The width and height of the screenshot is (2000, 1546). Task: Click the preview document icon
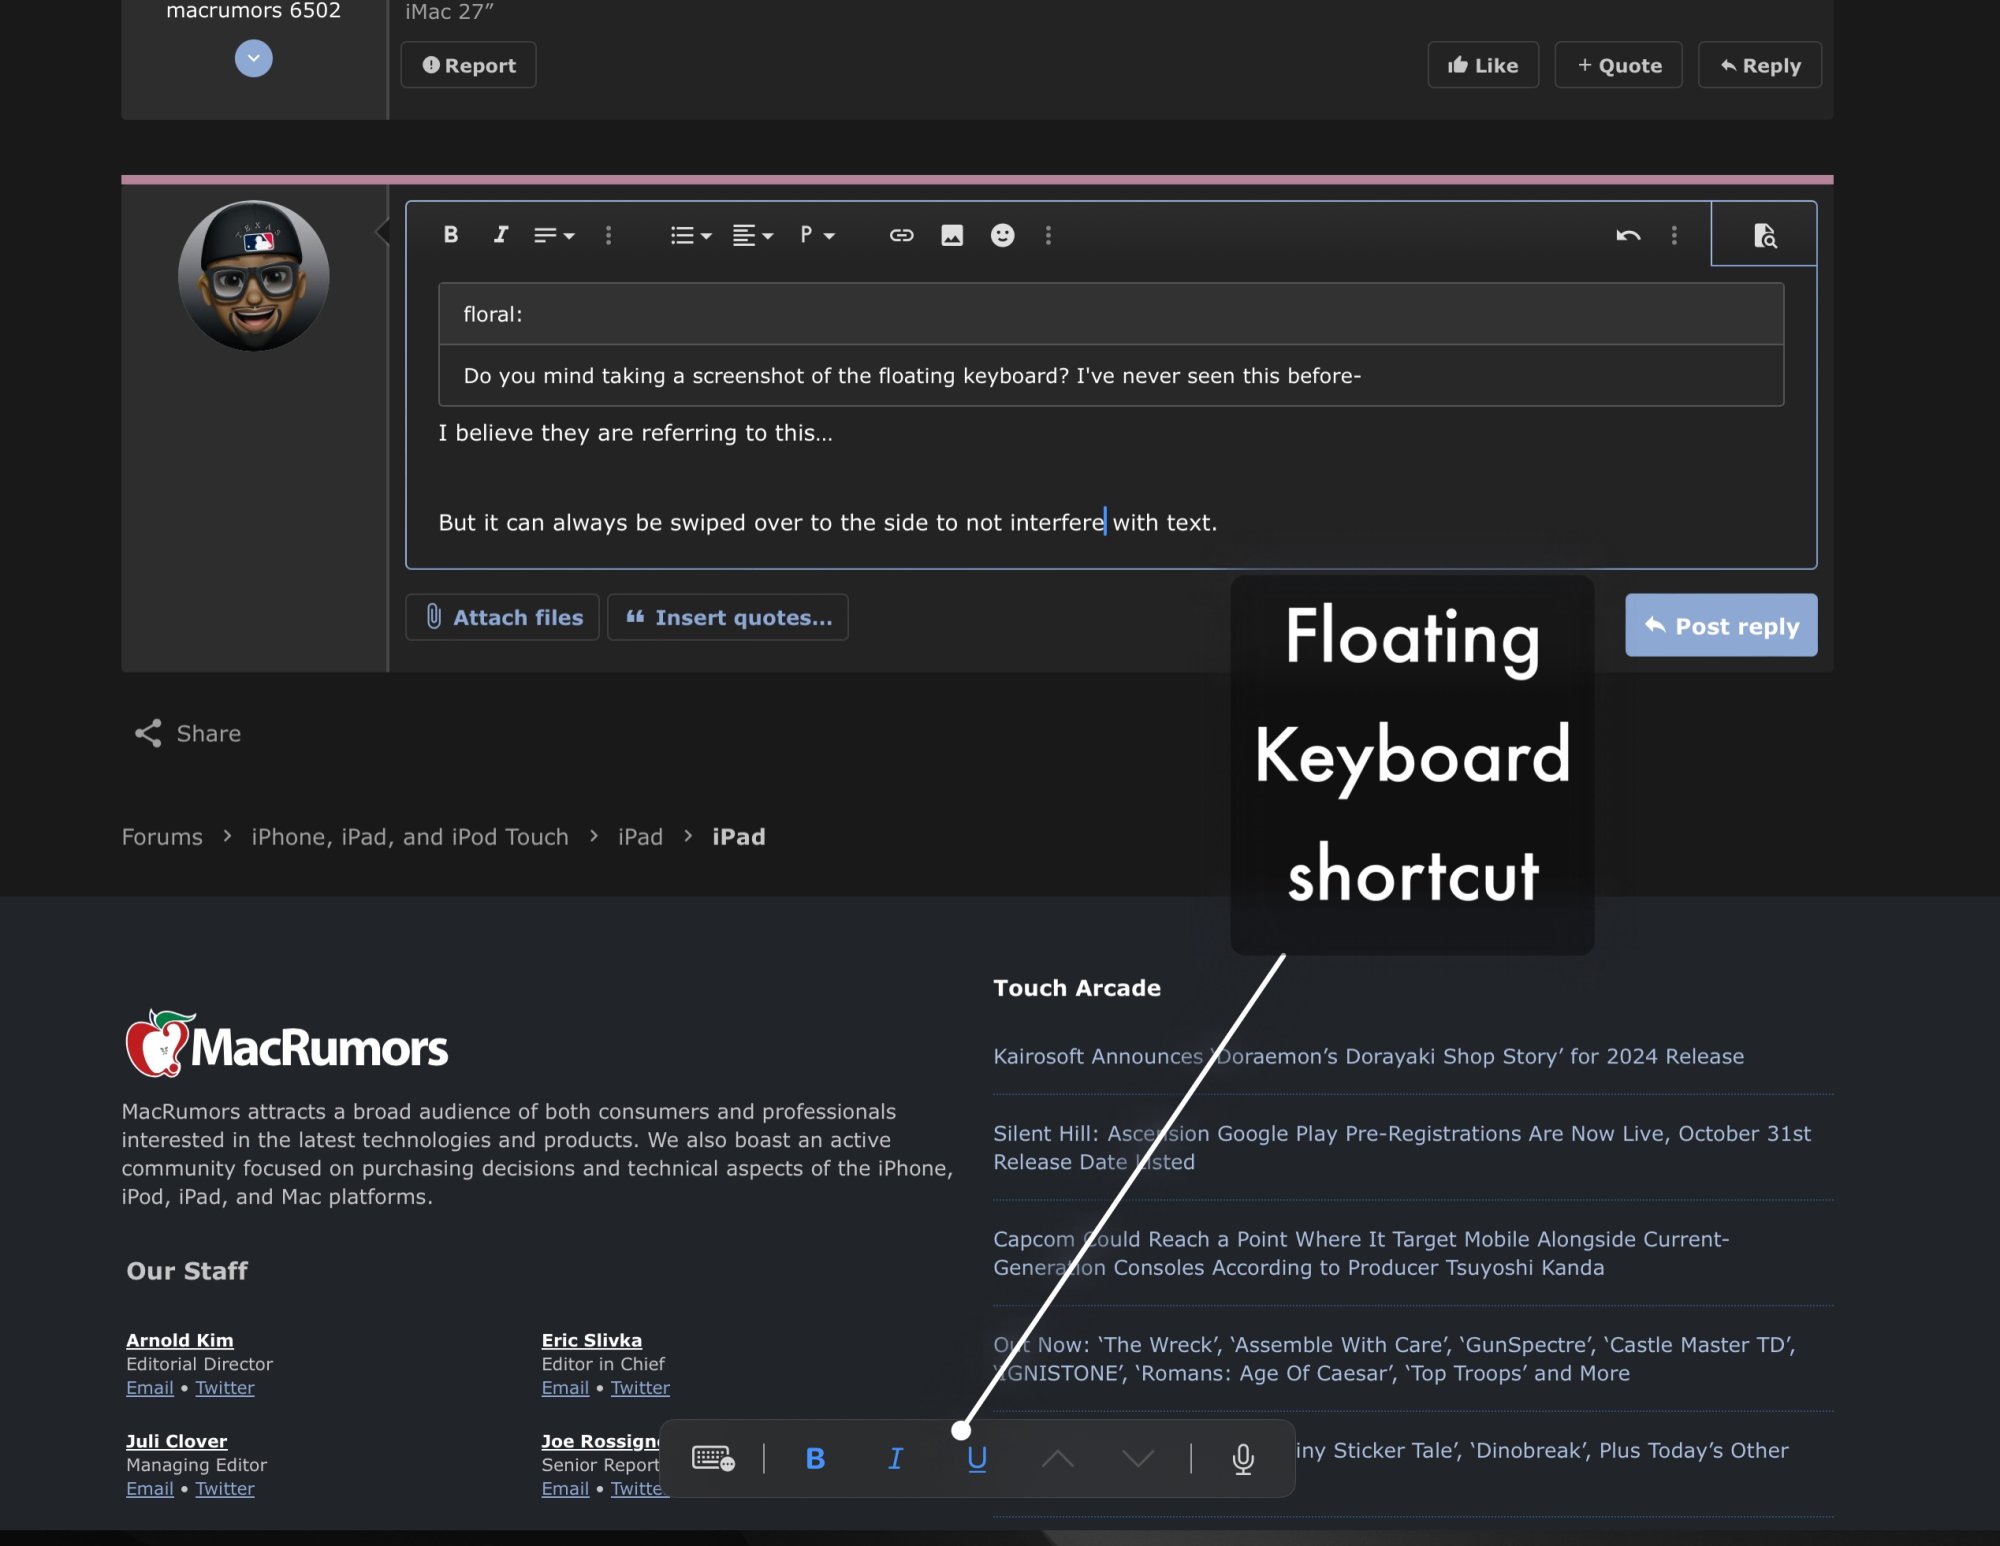(1764, 235)
